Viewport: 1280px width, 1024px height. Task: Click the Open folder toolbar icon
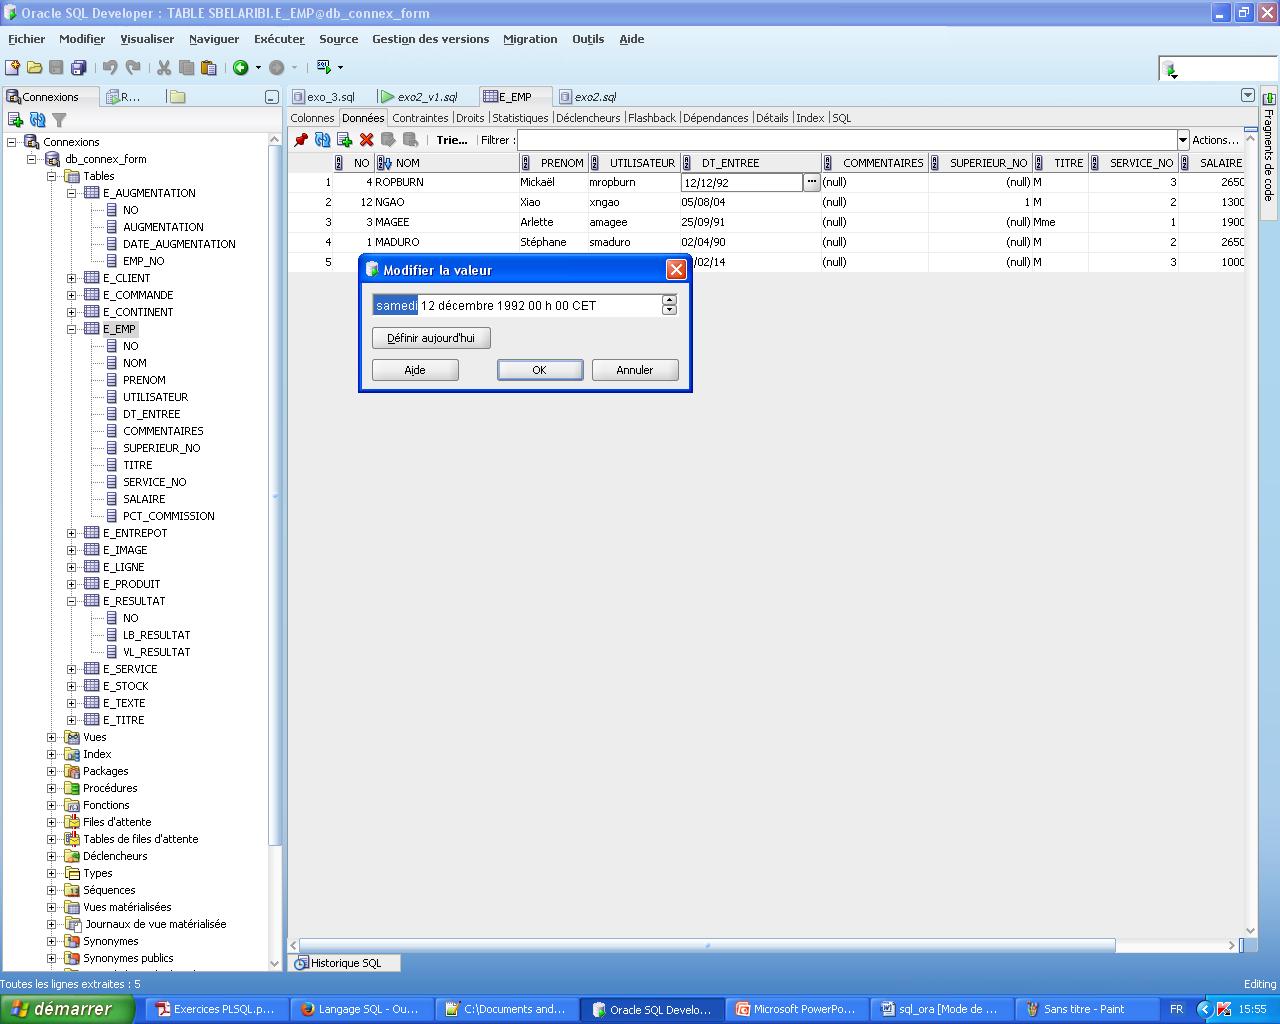click(x=34, y=67)
